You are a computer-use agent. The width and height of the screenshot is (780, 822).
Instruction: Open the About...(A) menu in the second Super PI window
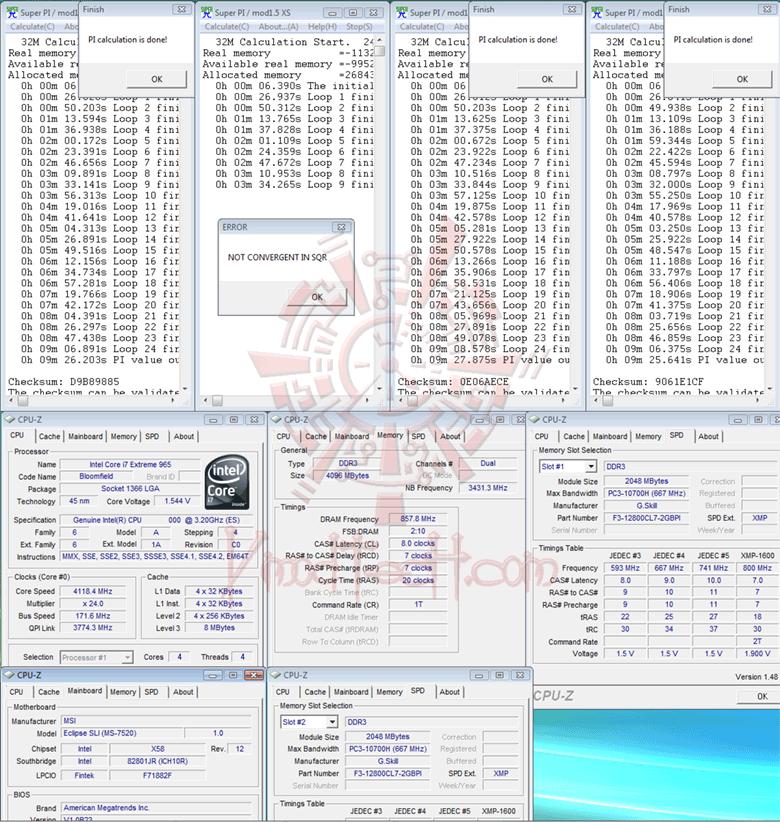pyautogui.click(x=278, y=26)
